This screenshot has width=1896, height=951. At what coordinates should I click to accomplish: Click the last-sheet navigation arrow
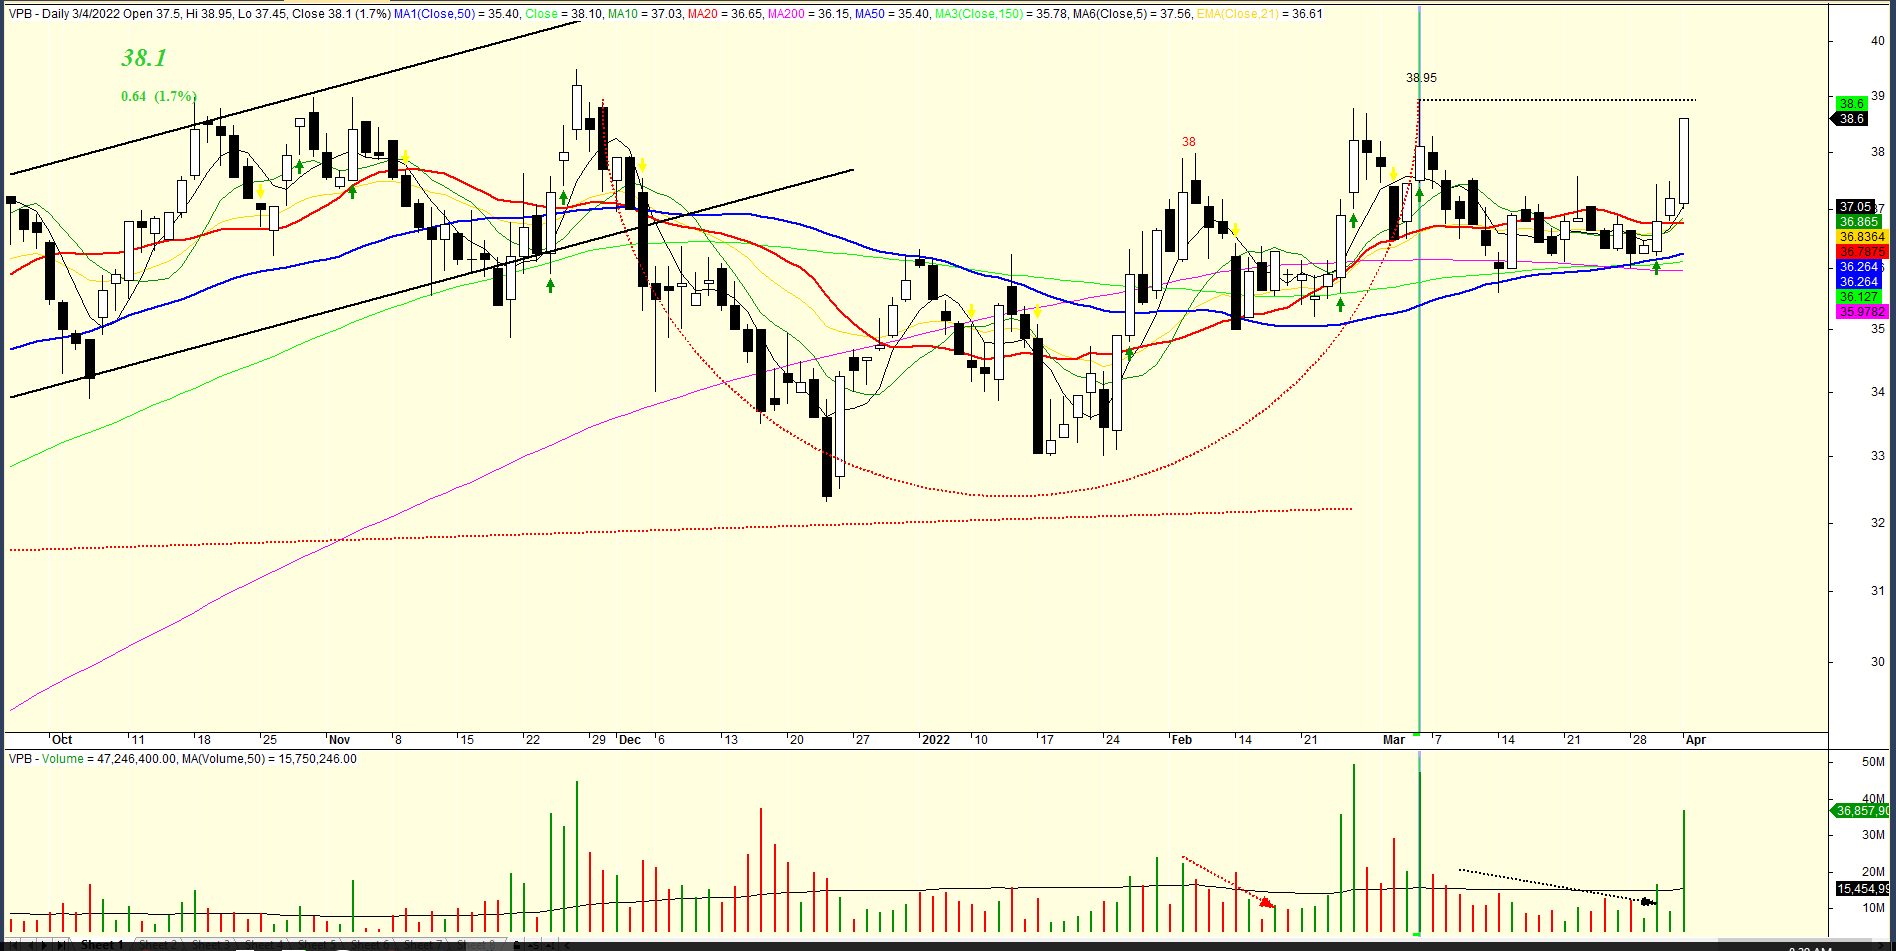coord(62,944)
